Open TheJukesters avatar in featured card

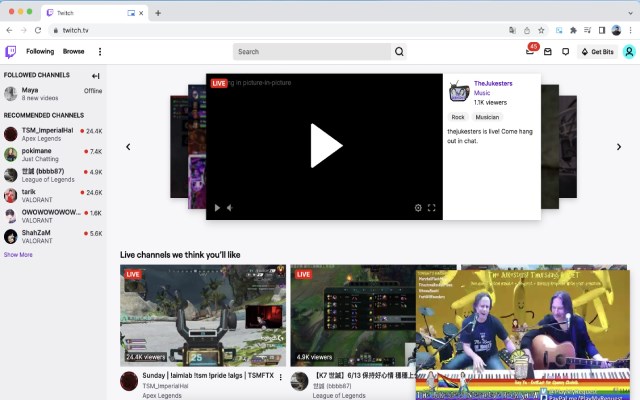click(x=459, y=91)
